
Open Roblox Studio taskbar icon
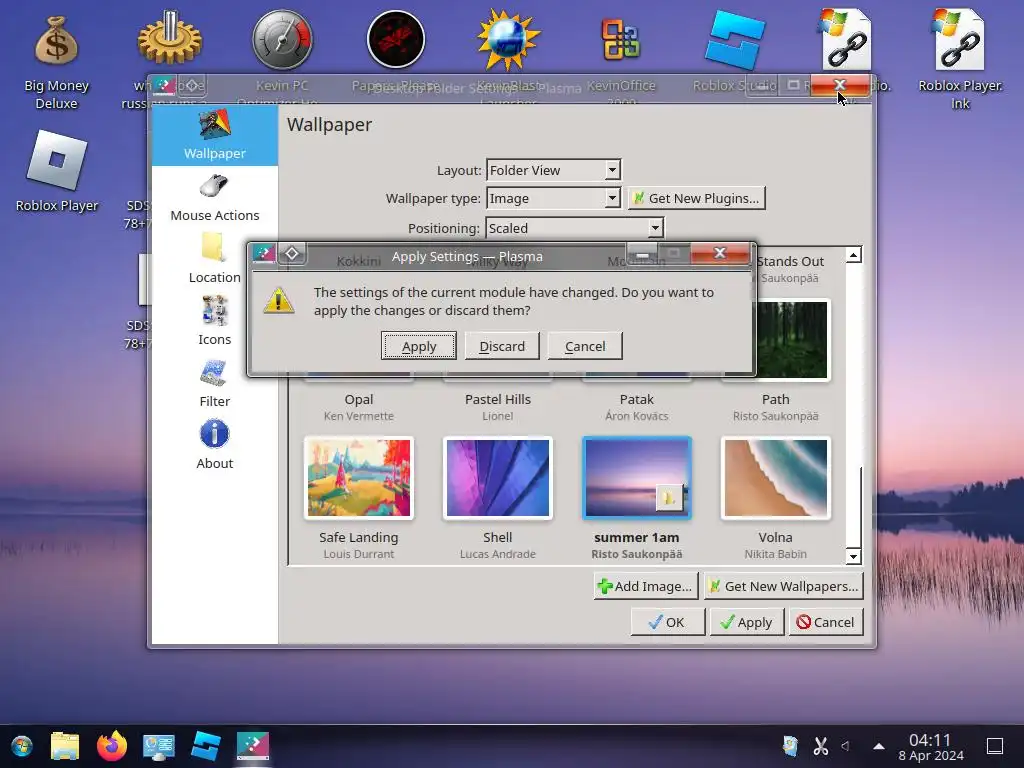point(206,746)
